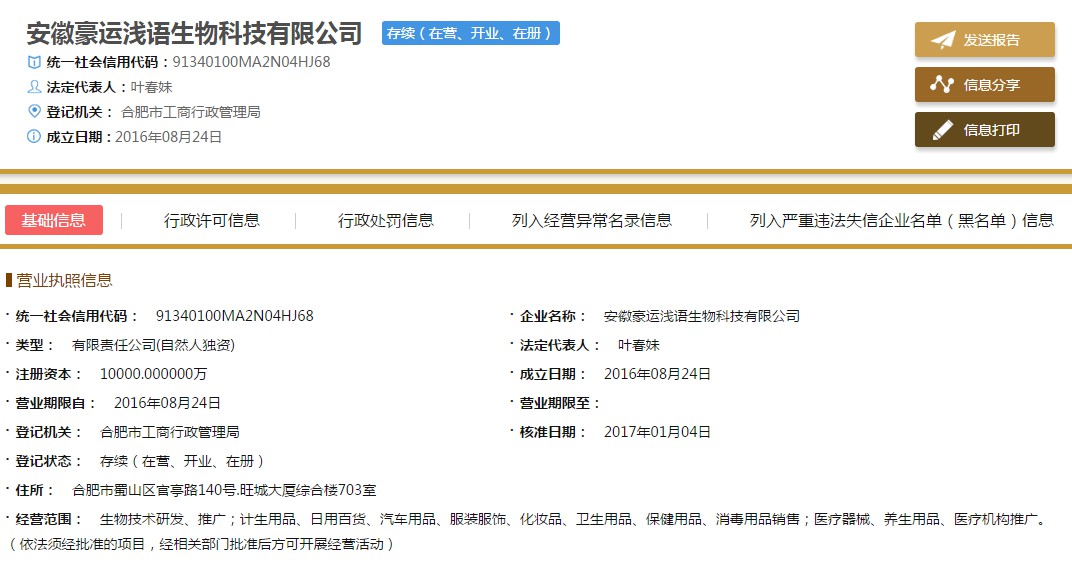Click the brown marker beside 营业执照信息 heading
This screenshot has width=1072, height=566.
[x=9, y=280]
